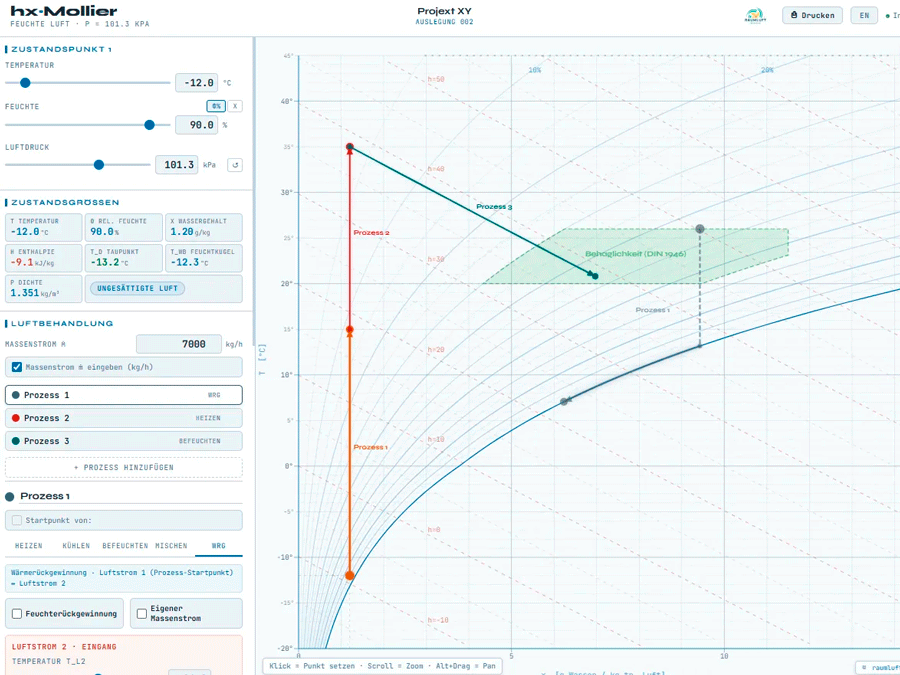The image size is (900, 675).
Task: Click the Raumluft logo icon in header
Action: (755, 15)
